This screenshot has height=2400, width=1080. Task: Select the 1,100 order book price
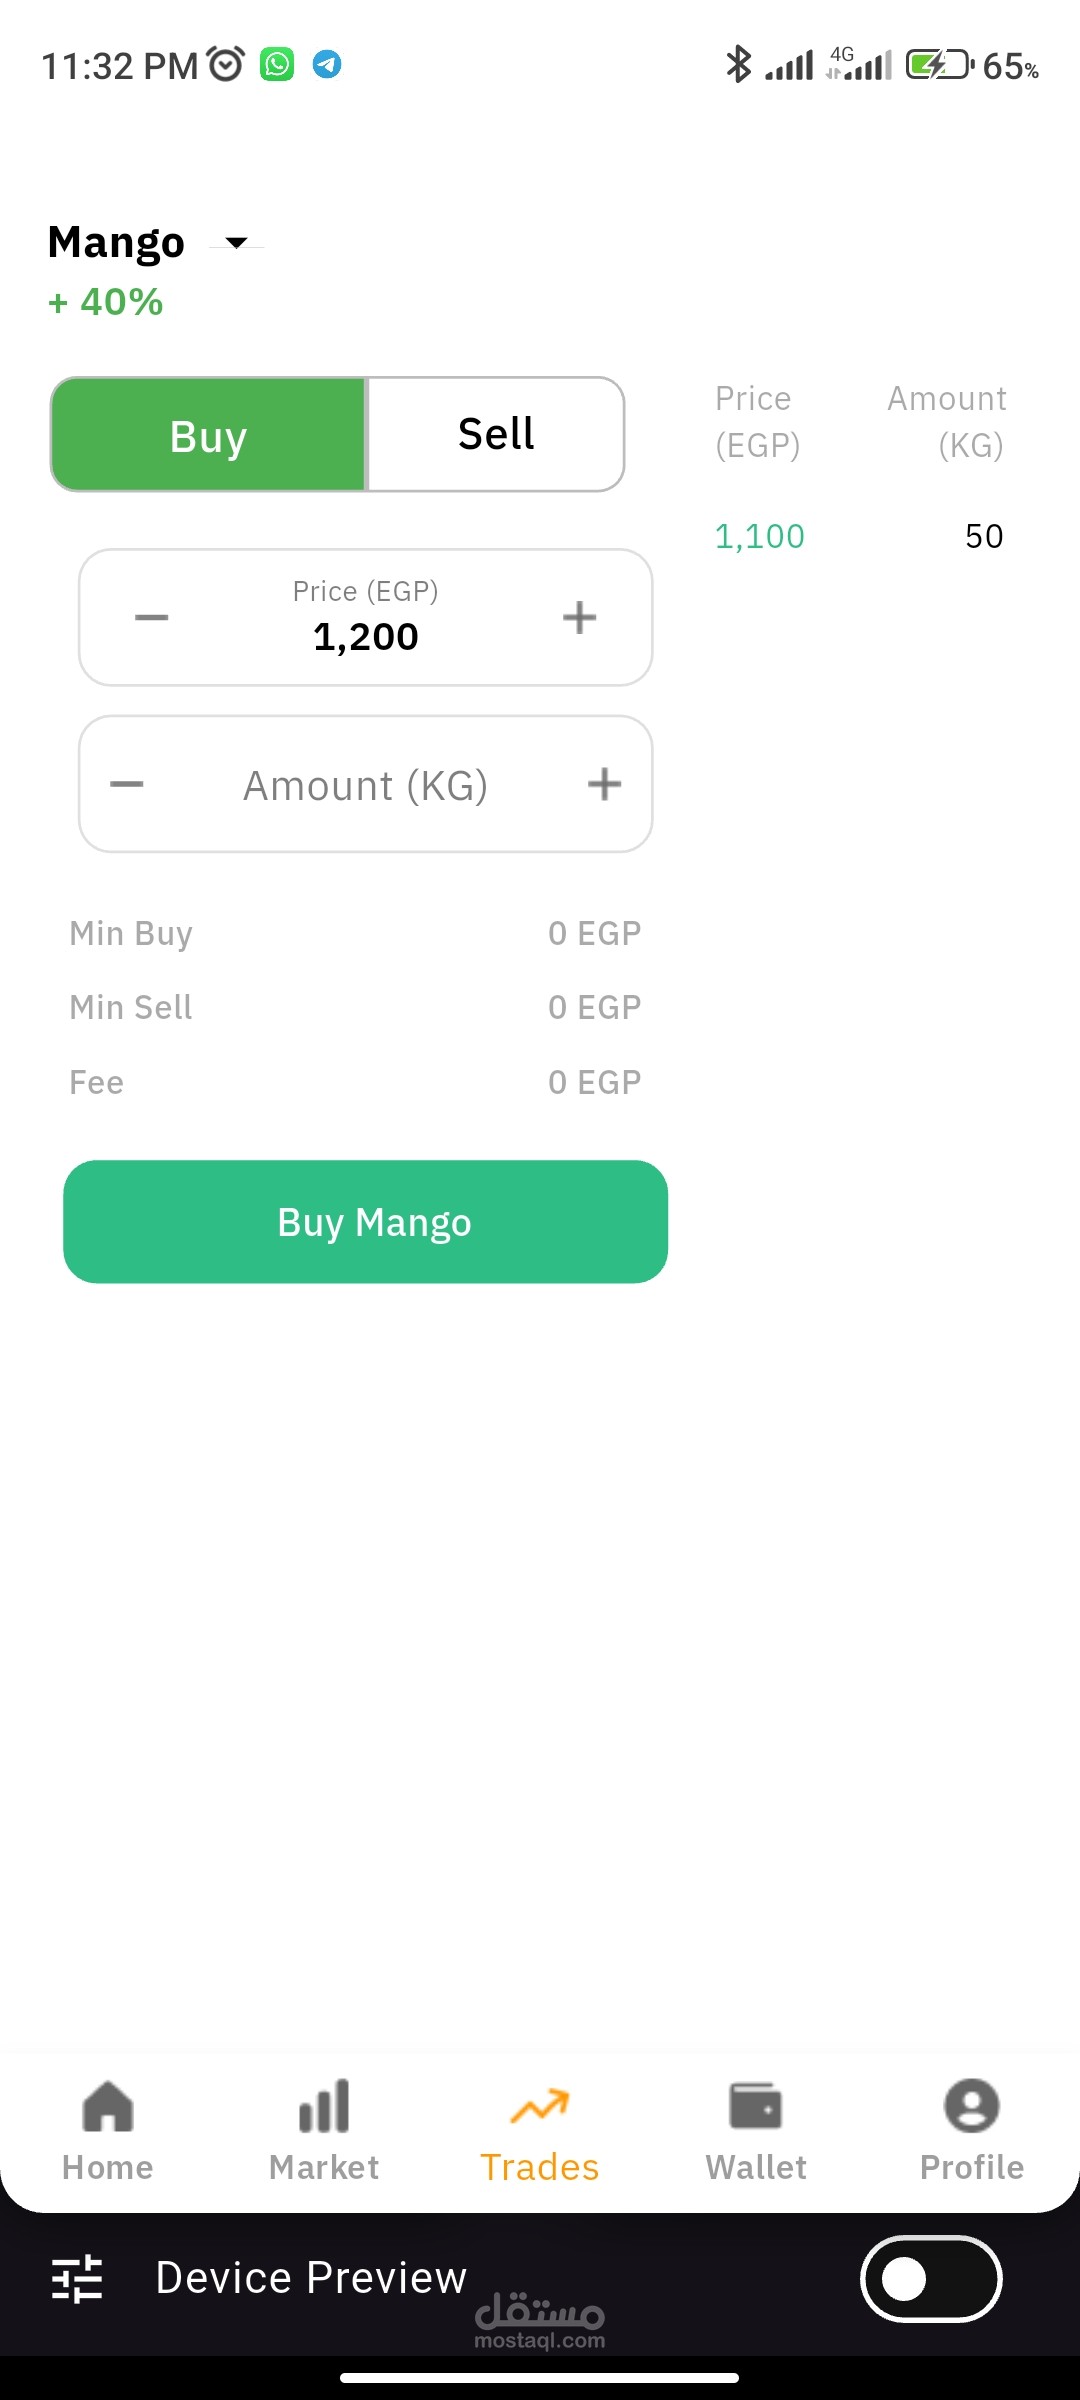pyautogui.click(x=759, y=537)
